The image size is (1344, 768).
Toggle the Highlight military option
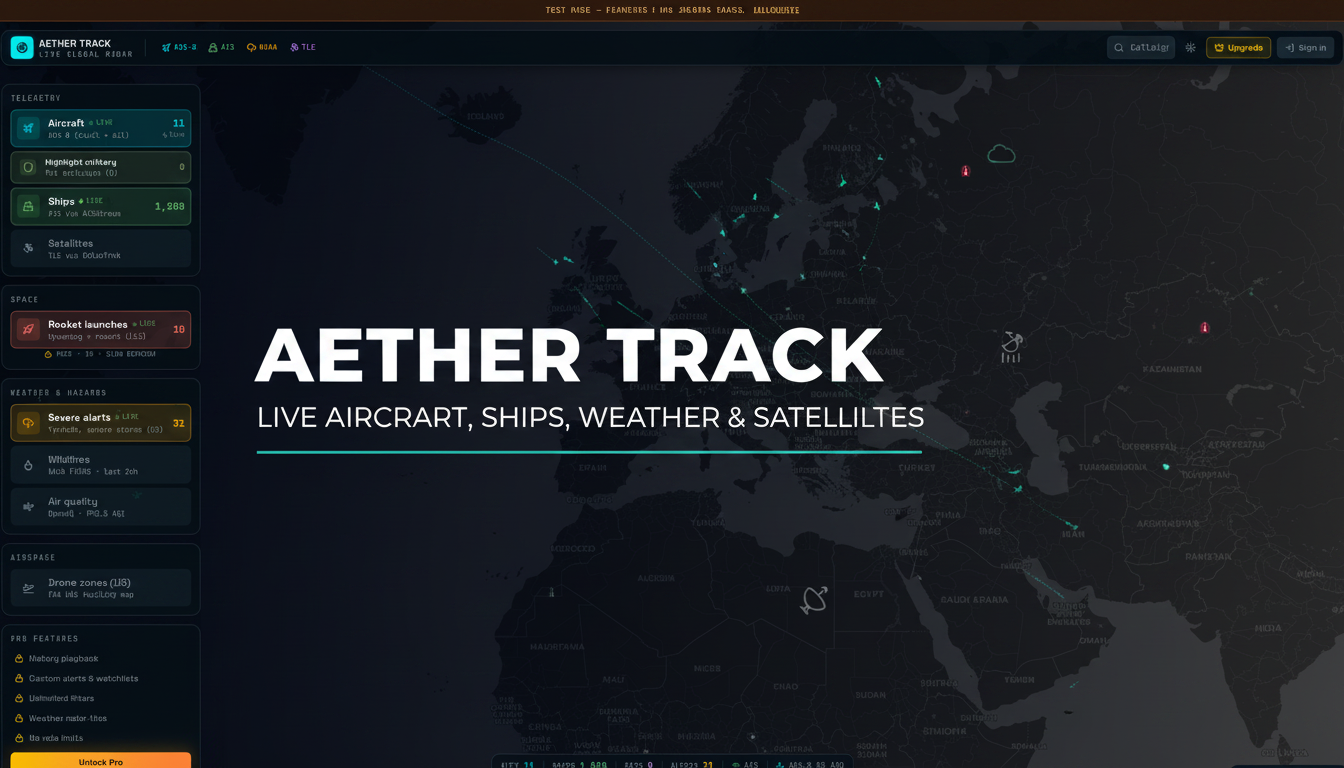point(101,167)
